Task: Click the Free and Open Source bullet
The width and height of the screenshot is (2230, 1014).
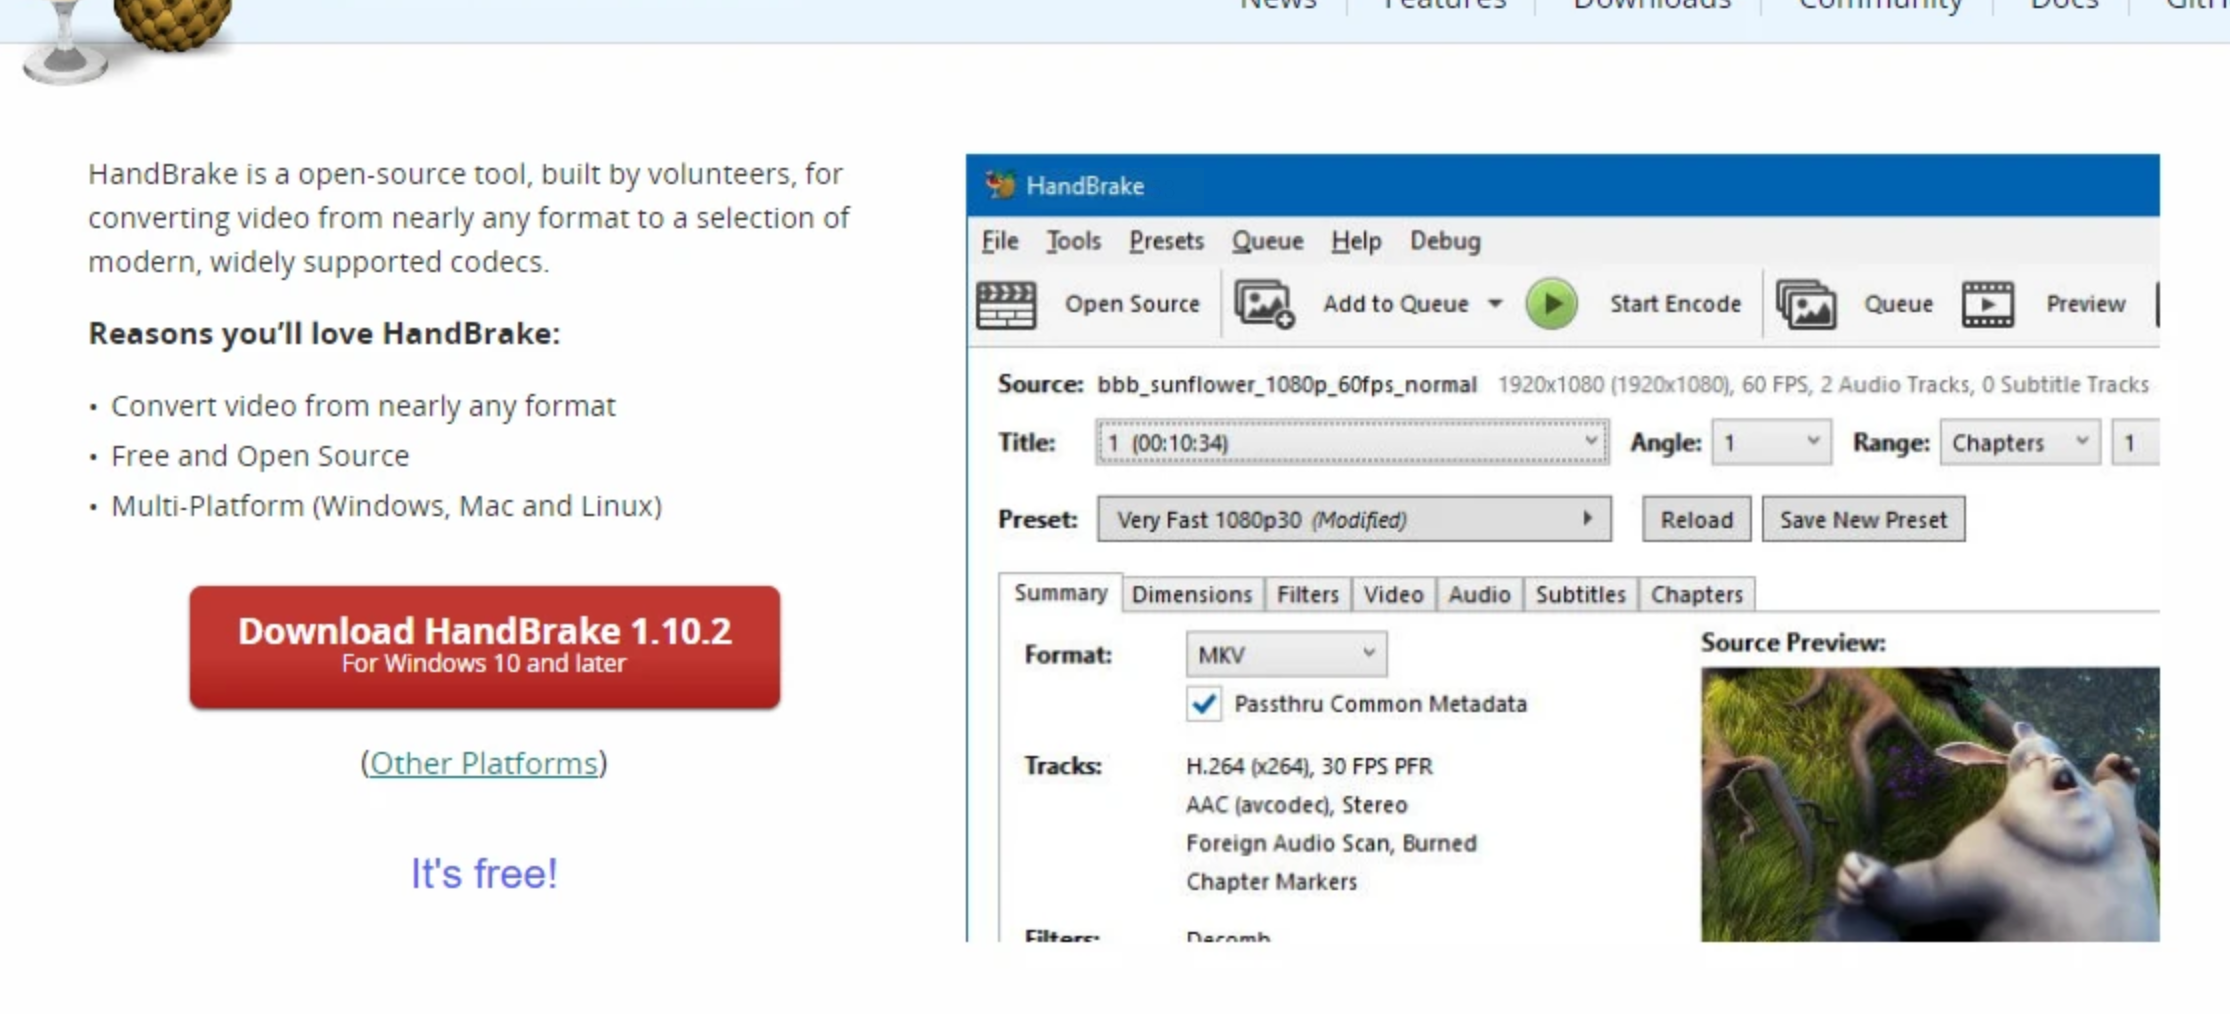Action: [x=260, y=456]
